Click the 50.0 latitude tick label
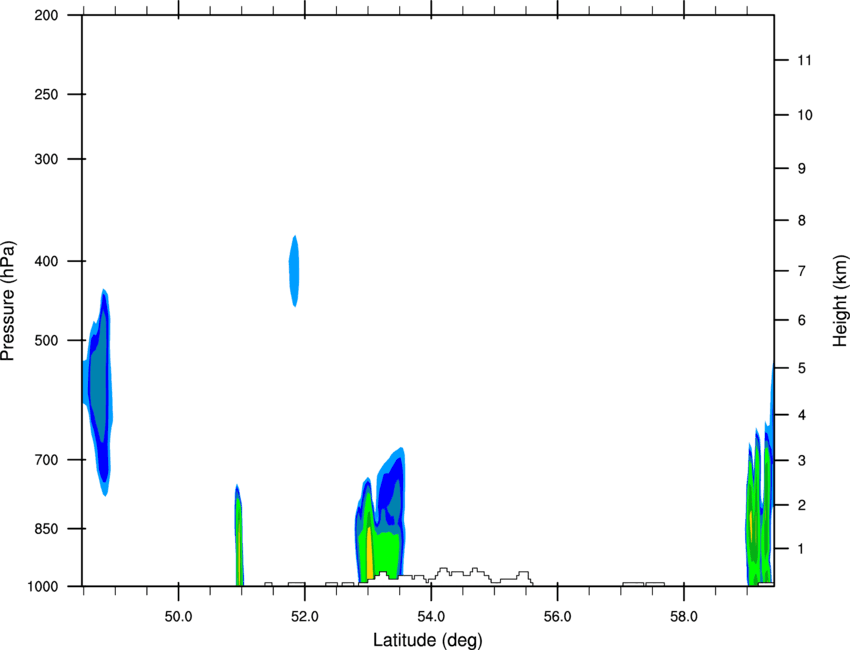Viewport: 850px width, 650px height. coord(178,617)
